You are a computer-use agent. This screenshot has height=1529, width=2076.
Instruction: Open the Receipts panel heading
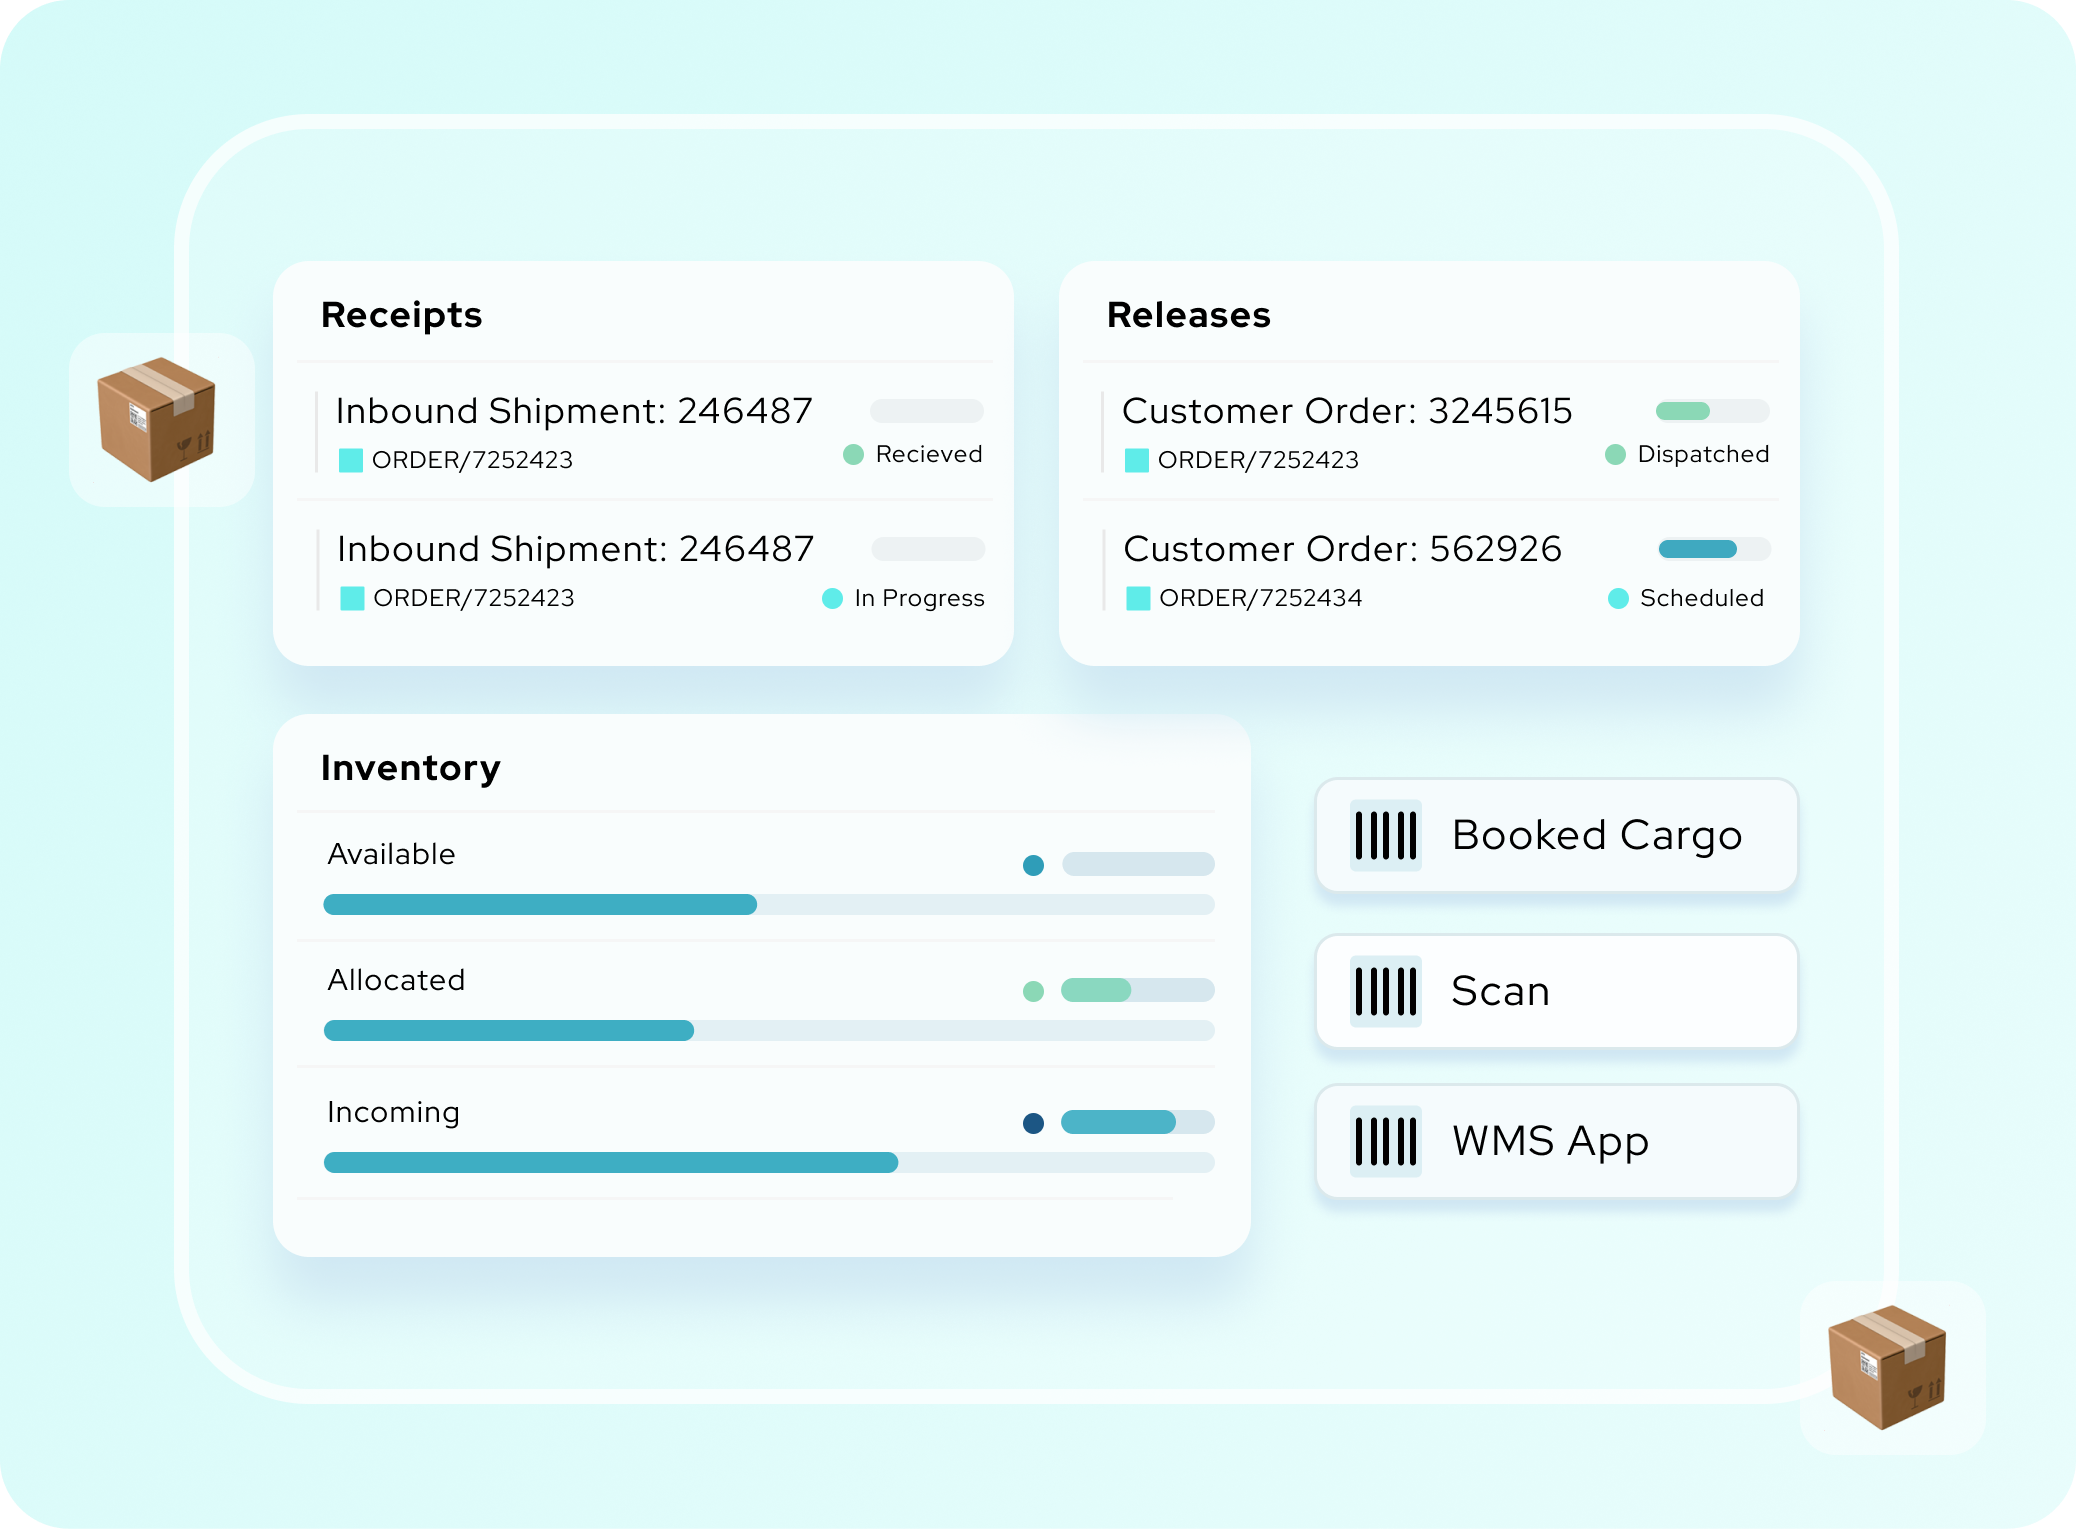(401, 315)
